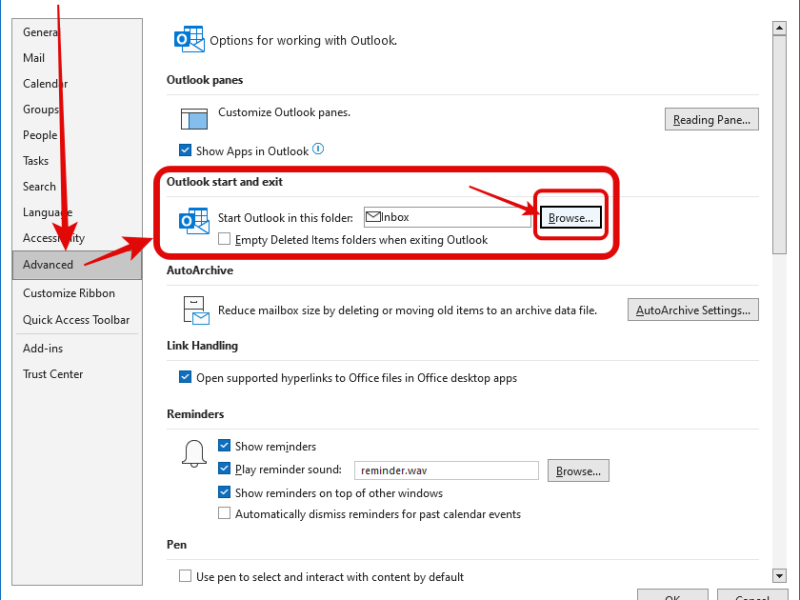Viewport: 800px width, 600px height.
Task: Click "Options for working with Outlook." text
Action: coord(303,41)
